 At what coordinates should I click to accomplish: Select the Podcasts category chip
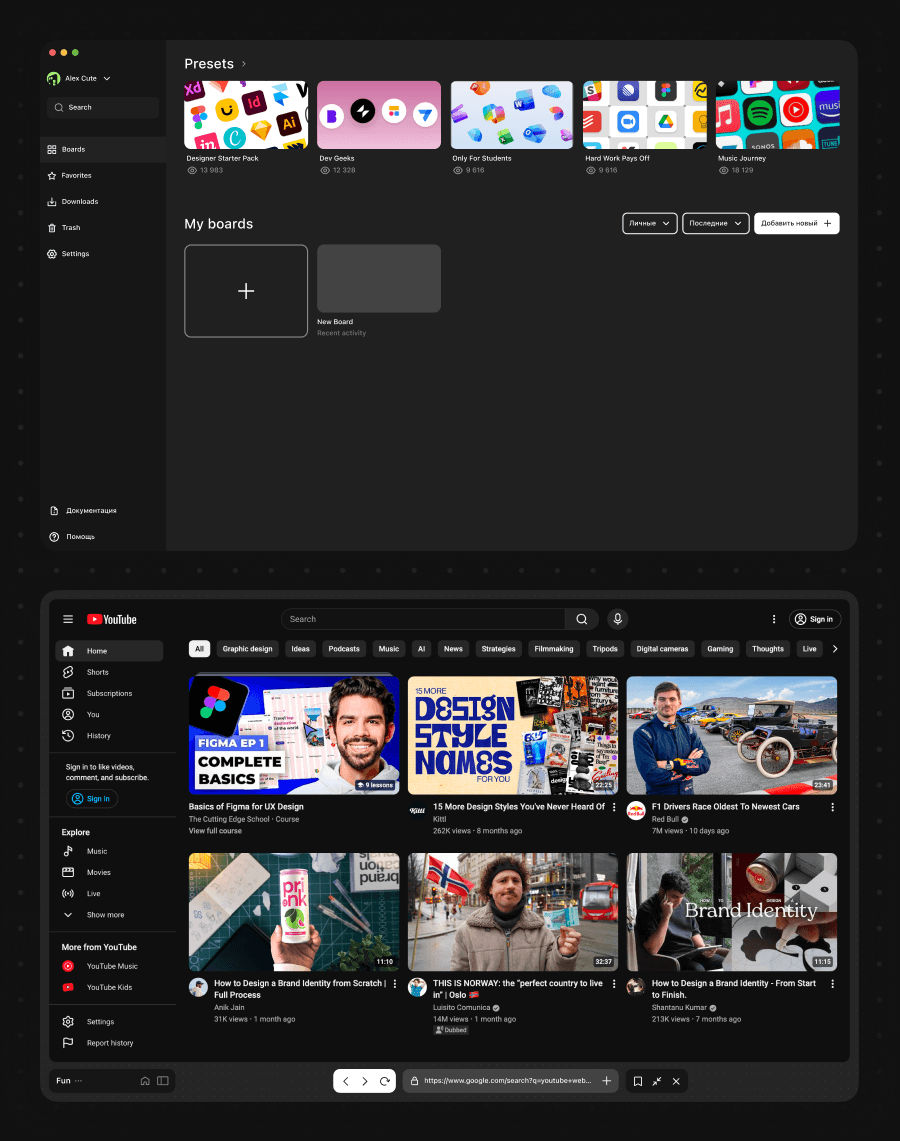click(344, 649)
